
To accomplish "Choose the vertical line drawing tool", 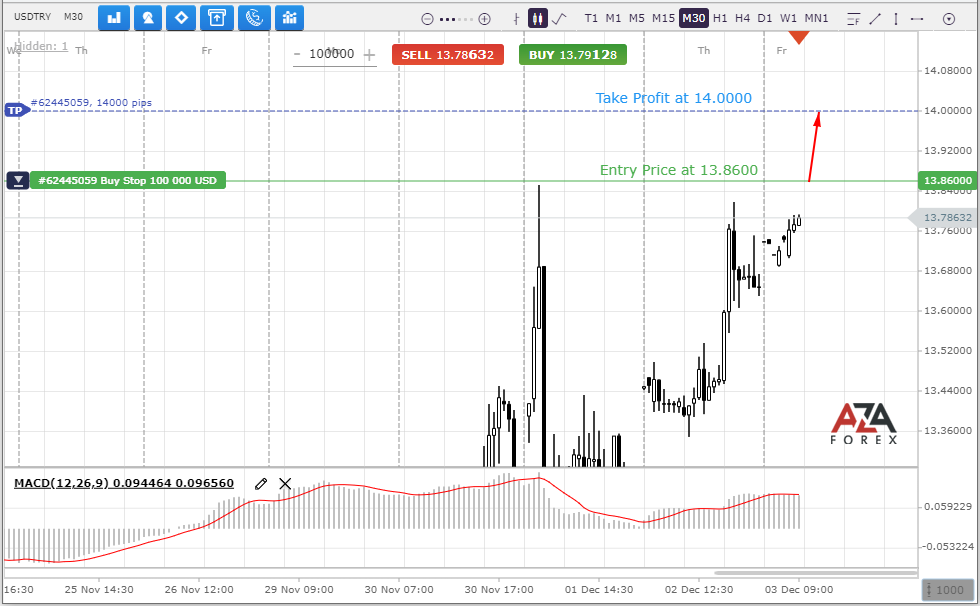I will tap(896, 19).
